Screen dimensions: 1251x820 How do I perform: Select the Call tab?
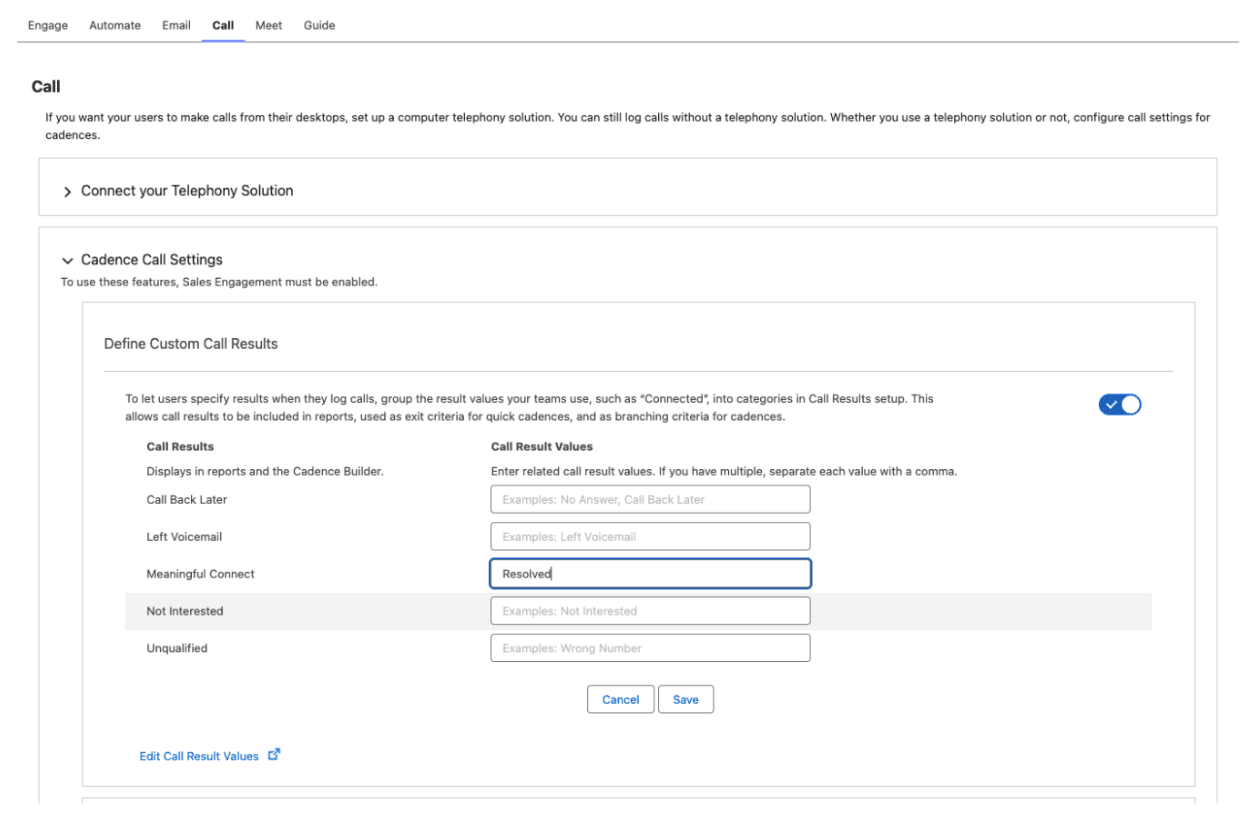(223, 25)
